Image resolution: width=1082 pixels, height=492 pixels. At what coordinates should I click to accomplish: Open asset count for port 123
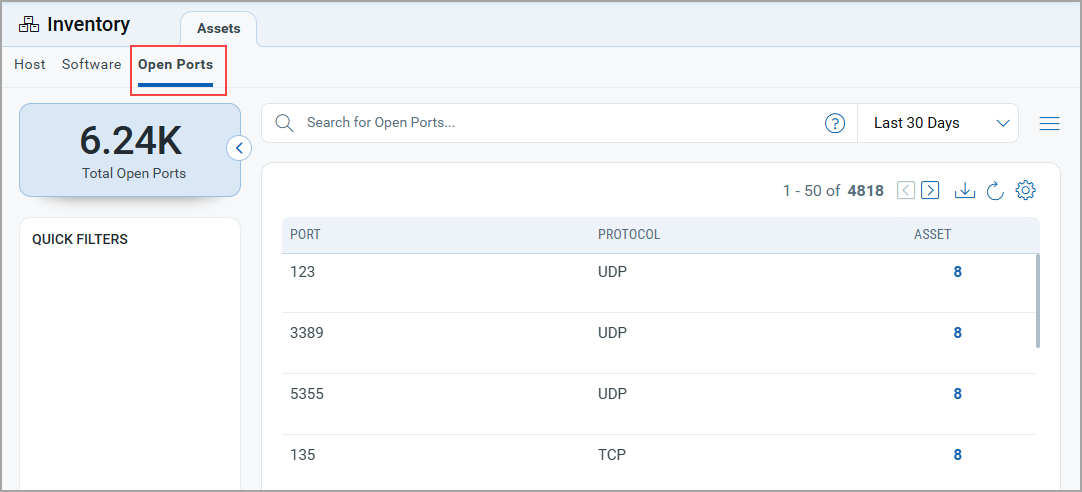click(958, 272)
